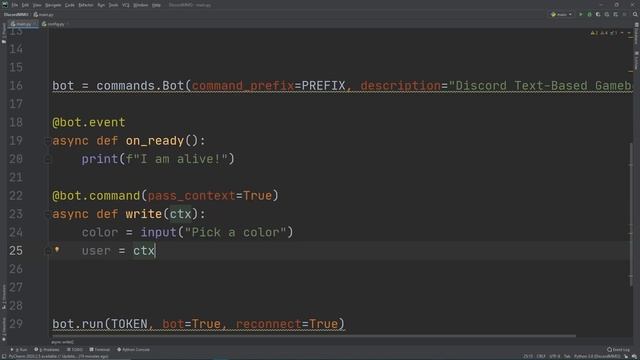640x360 pixels.
Task: Click the vertical editor scrollbar
Action: [631, 215]
